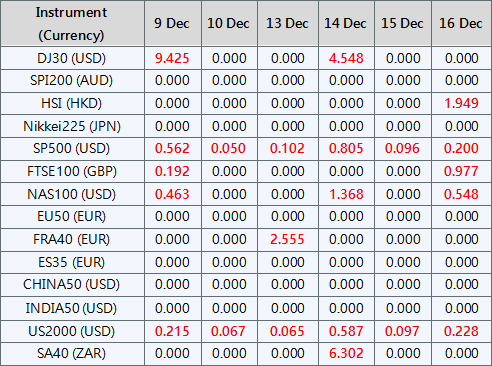This screenshot has width=492, height=366.
Task: Click the SA40 (ZAR) row label
Action: (71, 353)
